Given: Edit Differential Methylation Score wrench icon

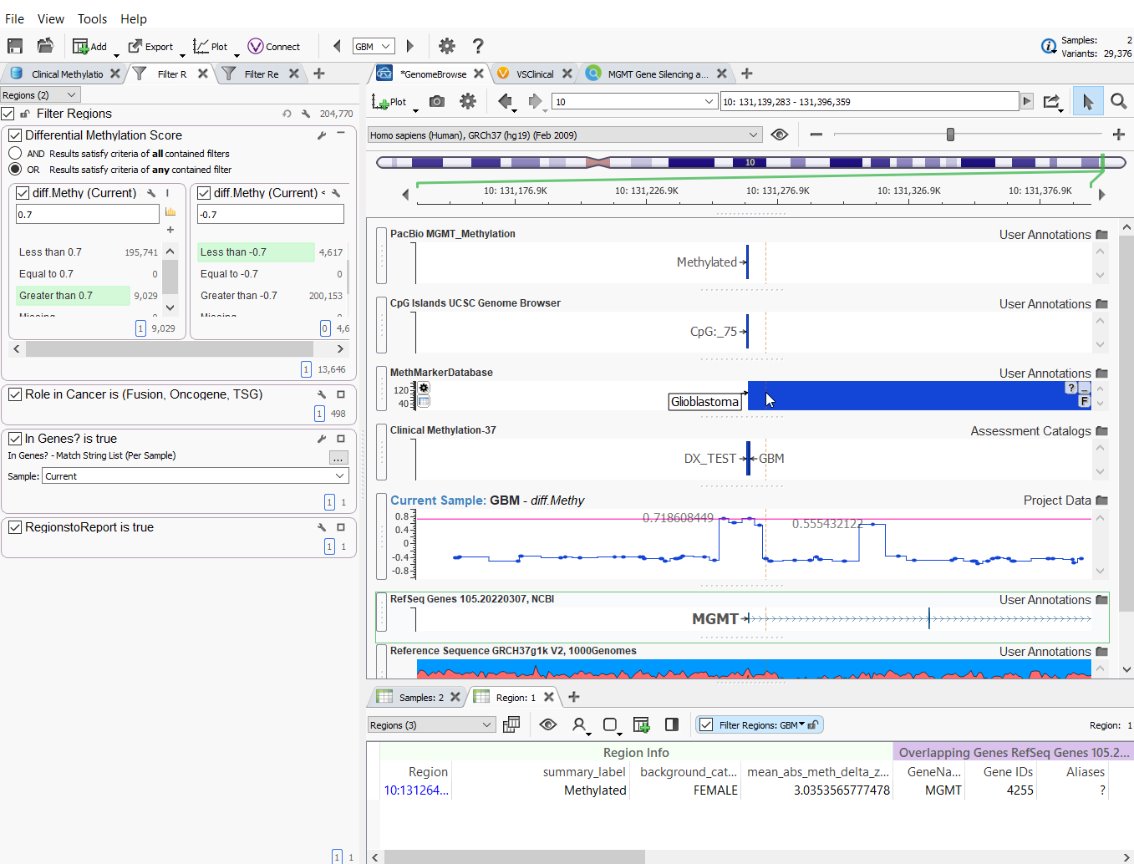Looking at the screenshot, I should coord(322,135).
